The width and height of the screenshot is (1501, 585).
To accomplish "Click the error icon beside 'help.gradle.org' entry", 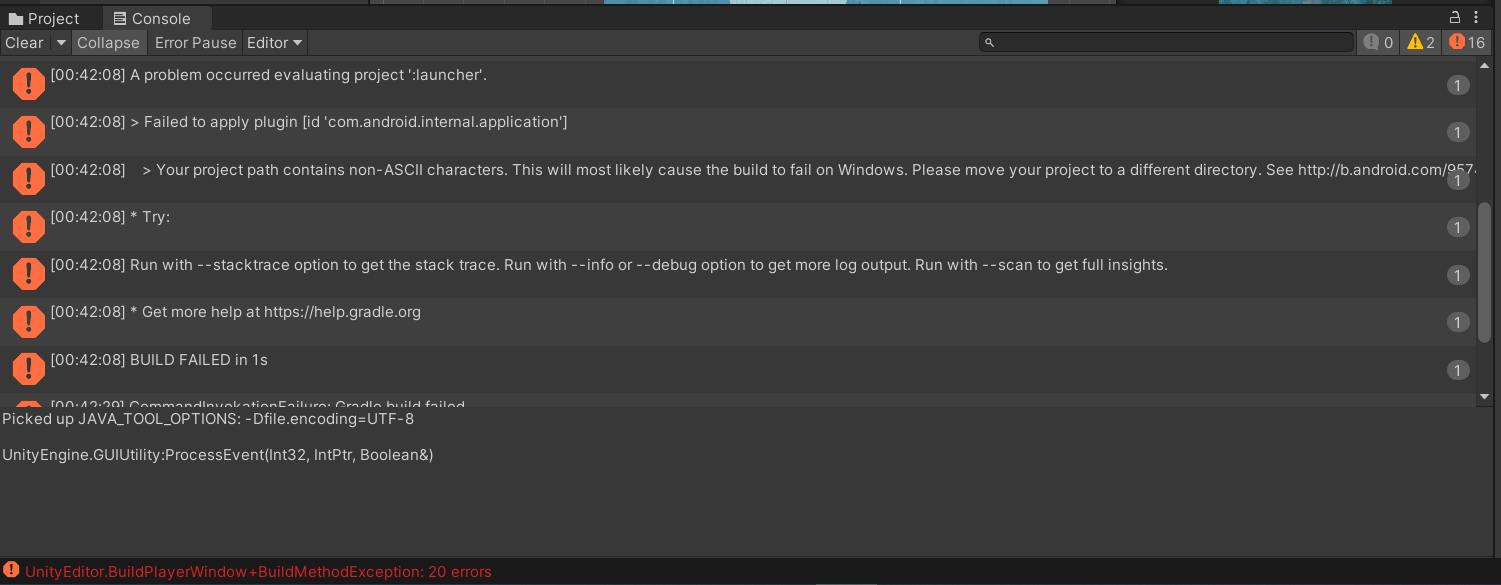I will [x=28, y=322].
